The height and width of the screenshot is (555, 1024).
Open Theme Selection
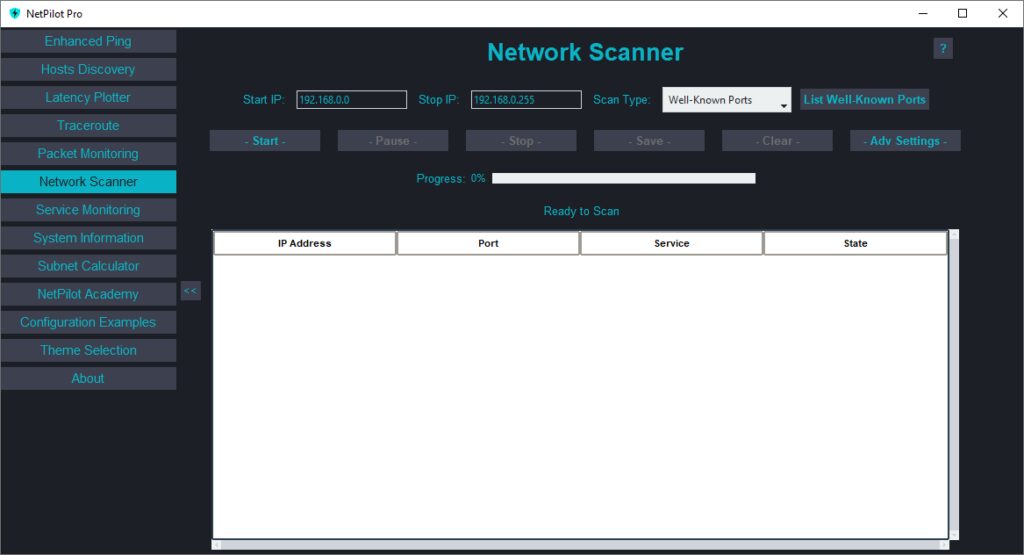point(88,350)
